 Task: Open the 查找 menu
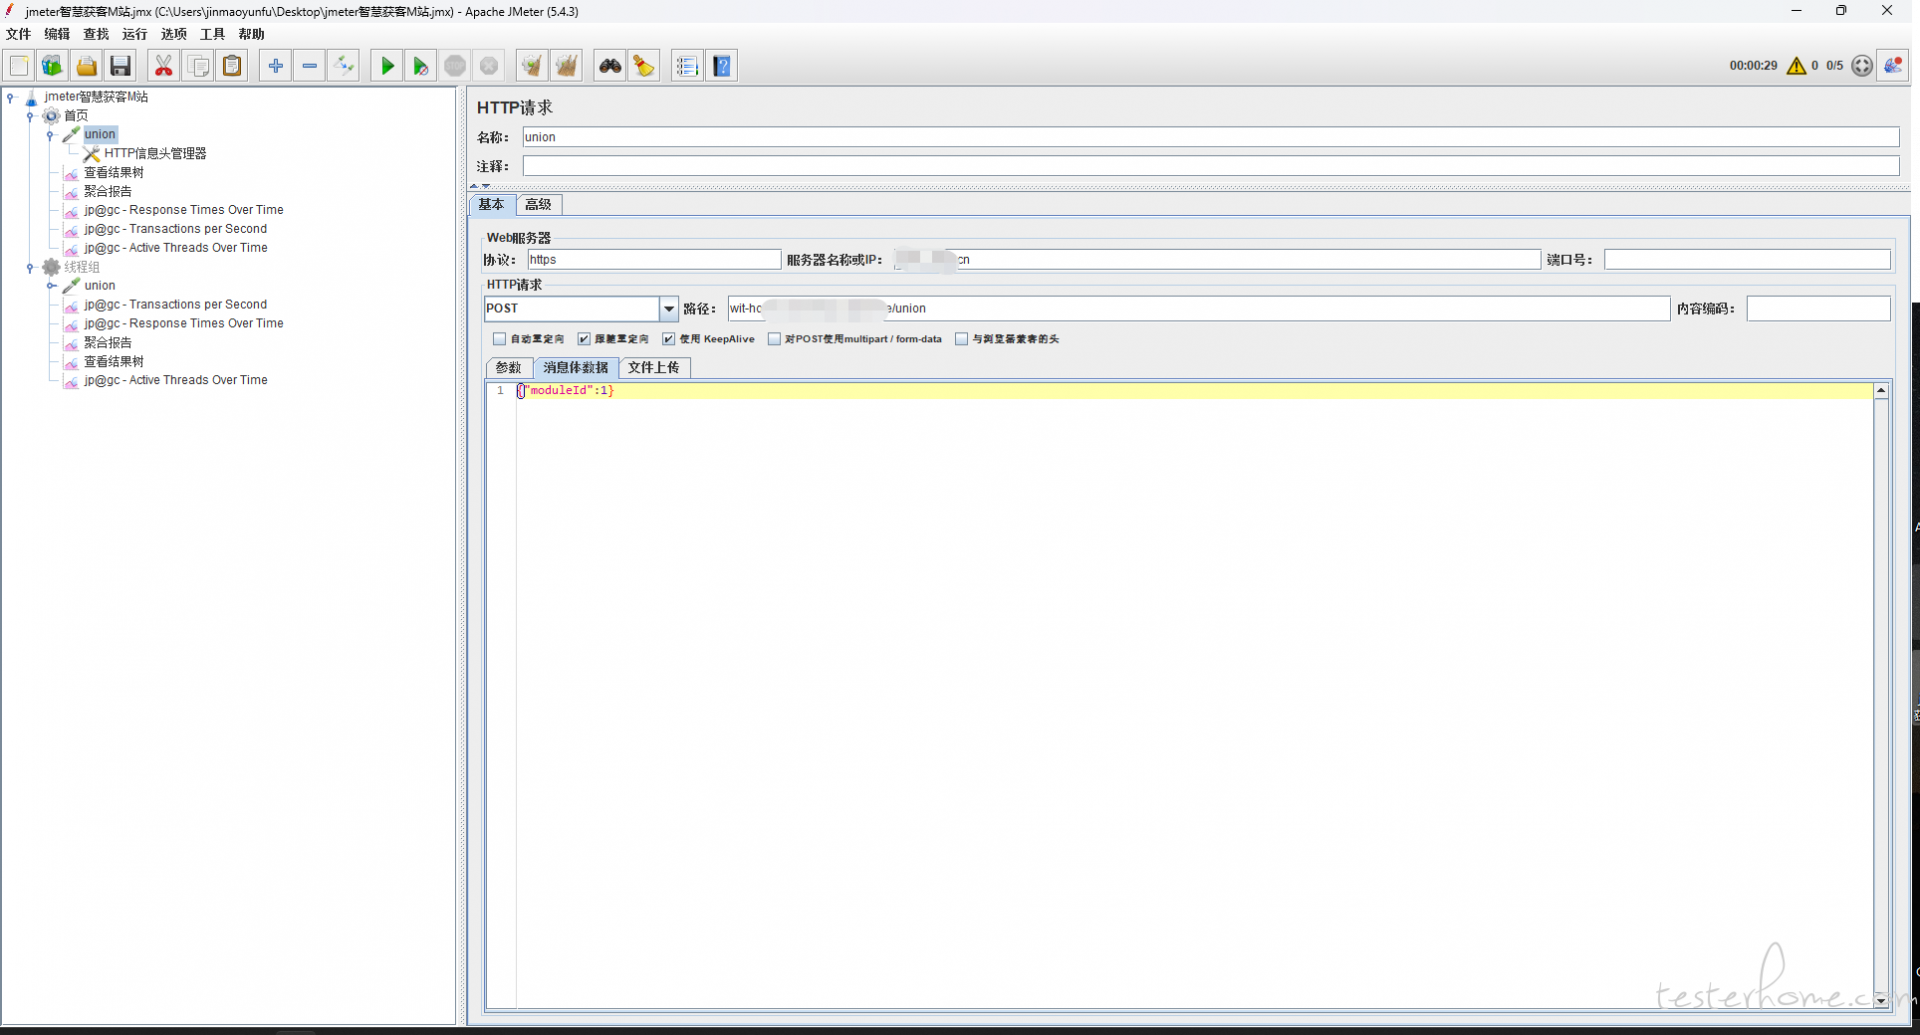click(96, 34)
